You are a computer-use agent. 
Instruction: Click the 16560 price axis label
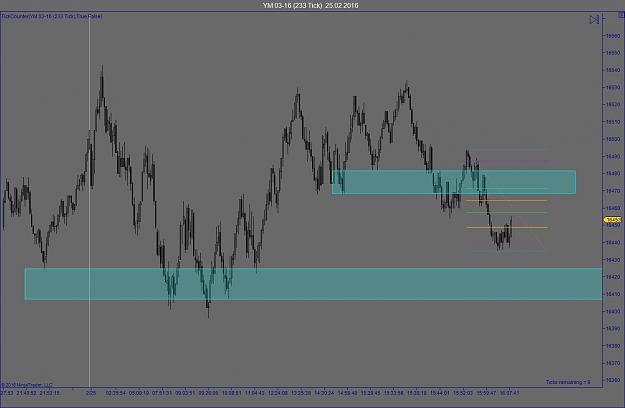613,36
